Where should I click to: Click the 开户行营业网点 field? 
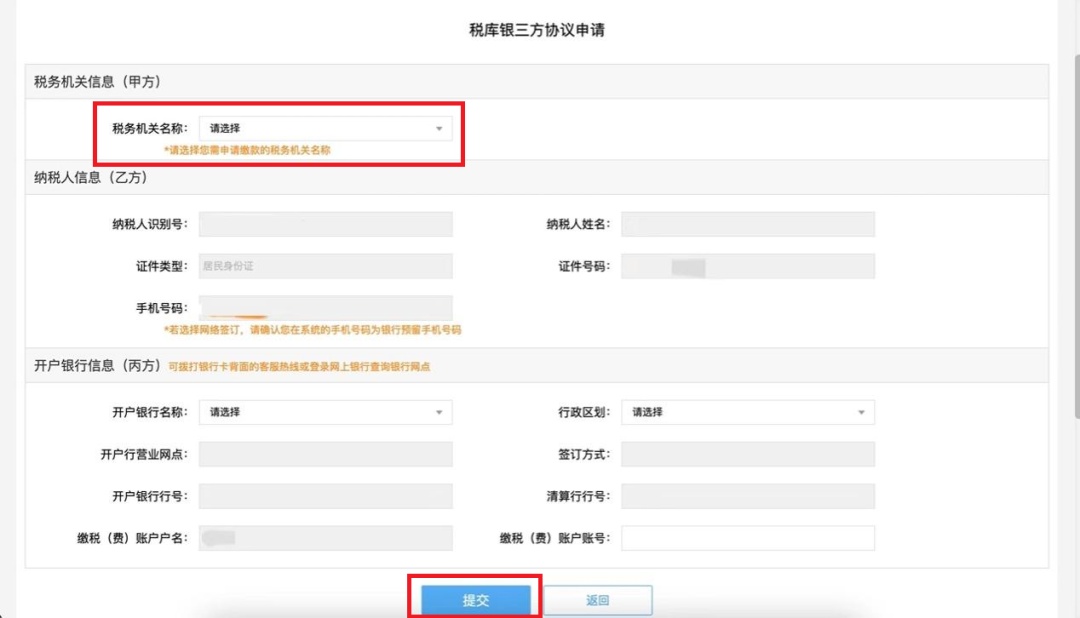pyautogui.click(x=325, y=454)
